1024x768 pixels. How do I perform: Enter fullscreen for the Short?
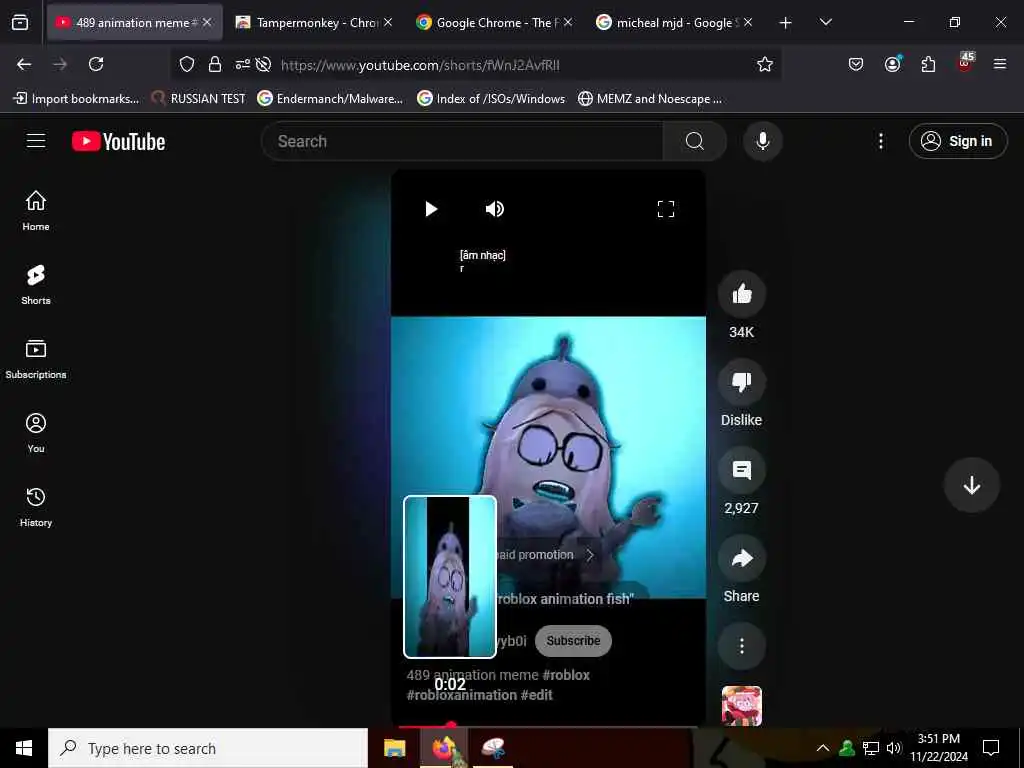[x=665, y=209]
